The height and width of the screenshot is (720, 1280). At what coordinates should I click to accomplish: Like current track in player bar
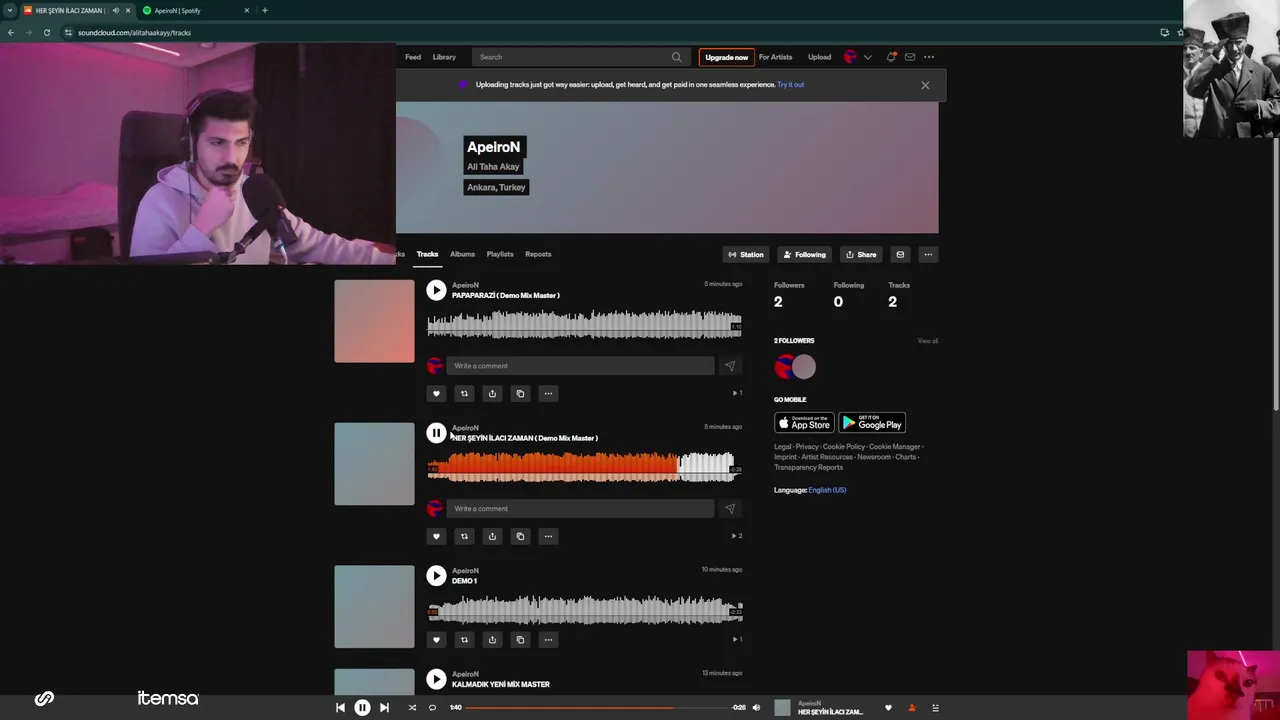tap(888, 708)
